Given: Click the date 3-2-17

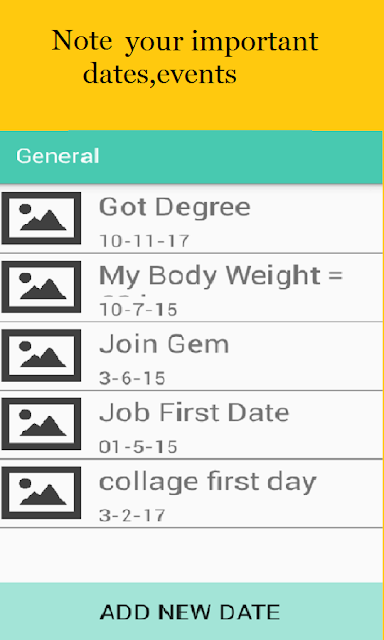Looking at the screenshot, I should 132,516.
